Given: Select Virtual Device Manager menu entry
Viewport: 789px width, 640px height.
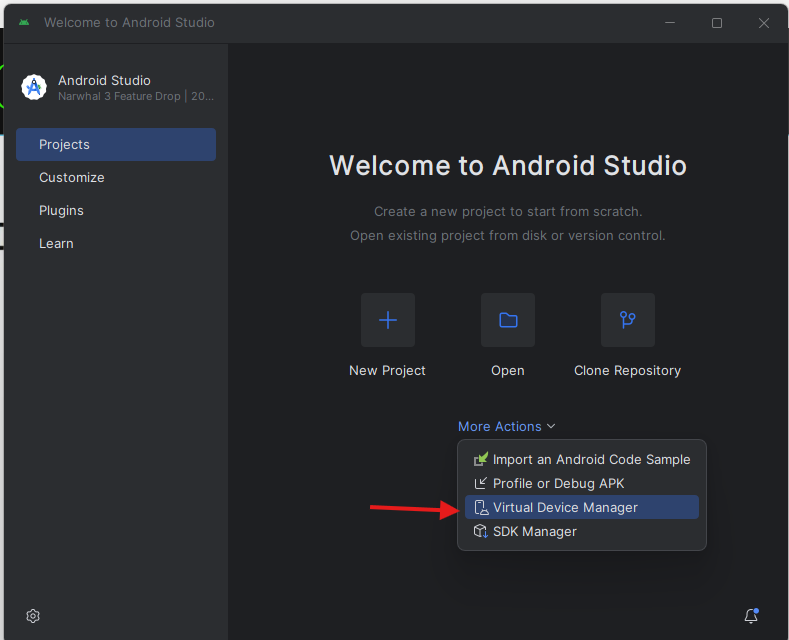Looking at the screenshot, I should click(x=565, y=508).
